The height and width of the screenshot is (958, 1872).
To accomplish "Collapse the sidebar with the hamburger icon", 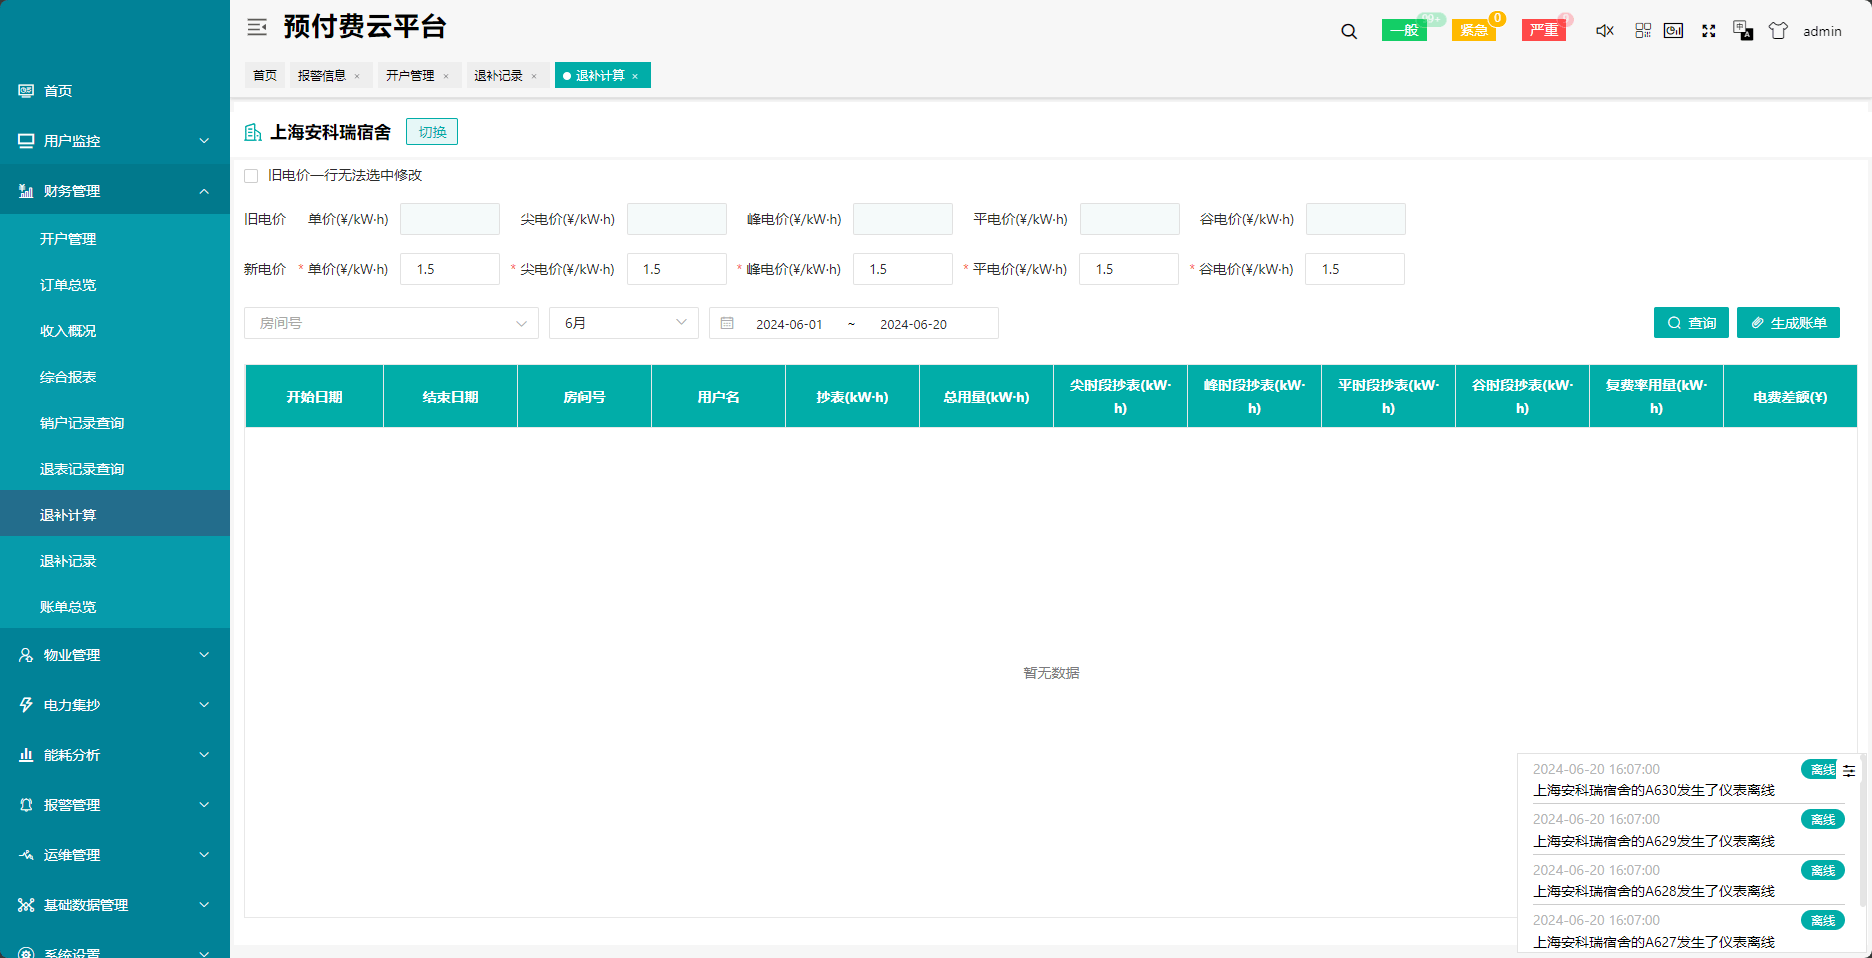I will 257,28.
